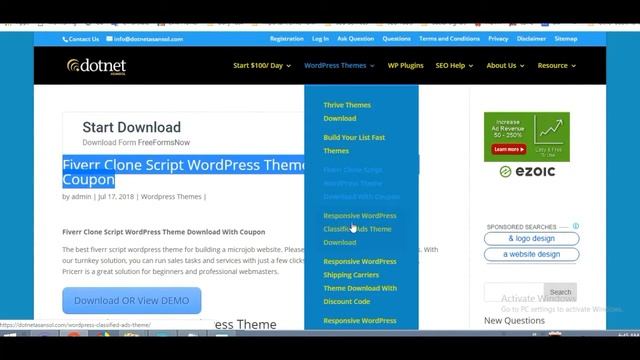The width and height of the screenshot is (640, 360).
Task: Click the Fiverr Clone Script post title
Action: (x=184, y=172)
